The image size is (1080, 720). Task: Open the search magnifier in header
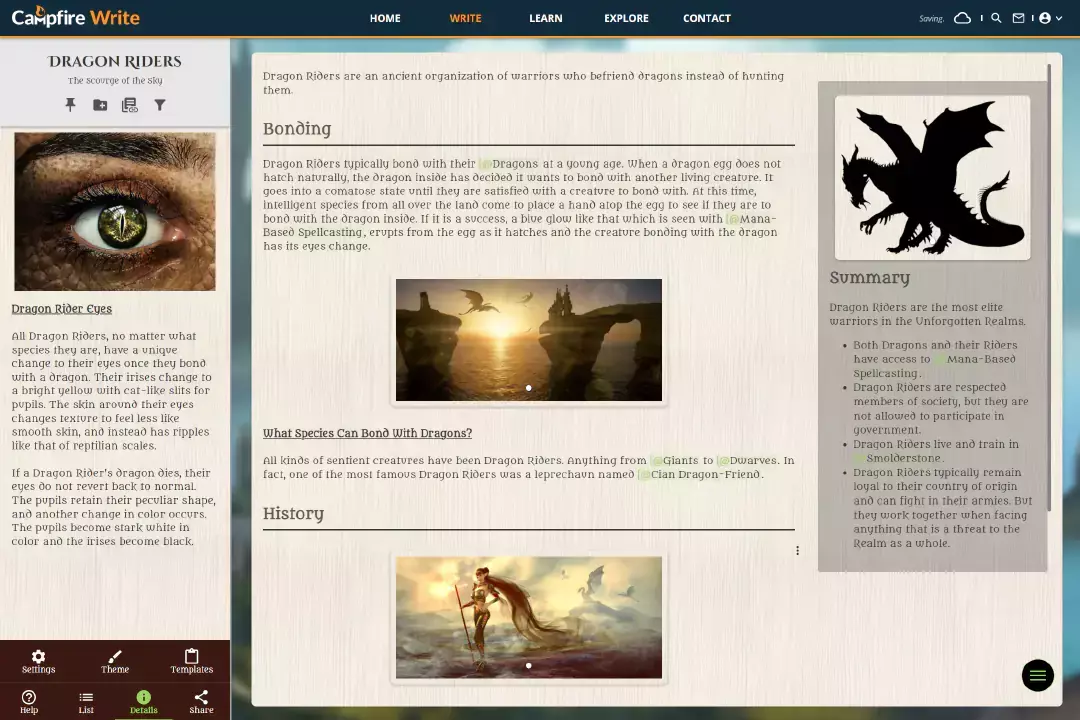click(x=996, y=18)
